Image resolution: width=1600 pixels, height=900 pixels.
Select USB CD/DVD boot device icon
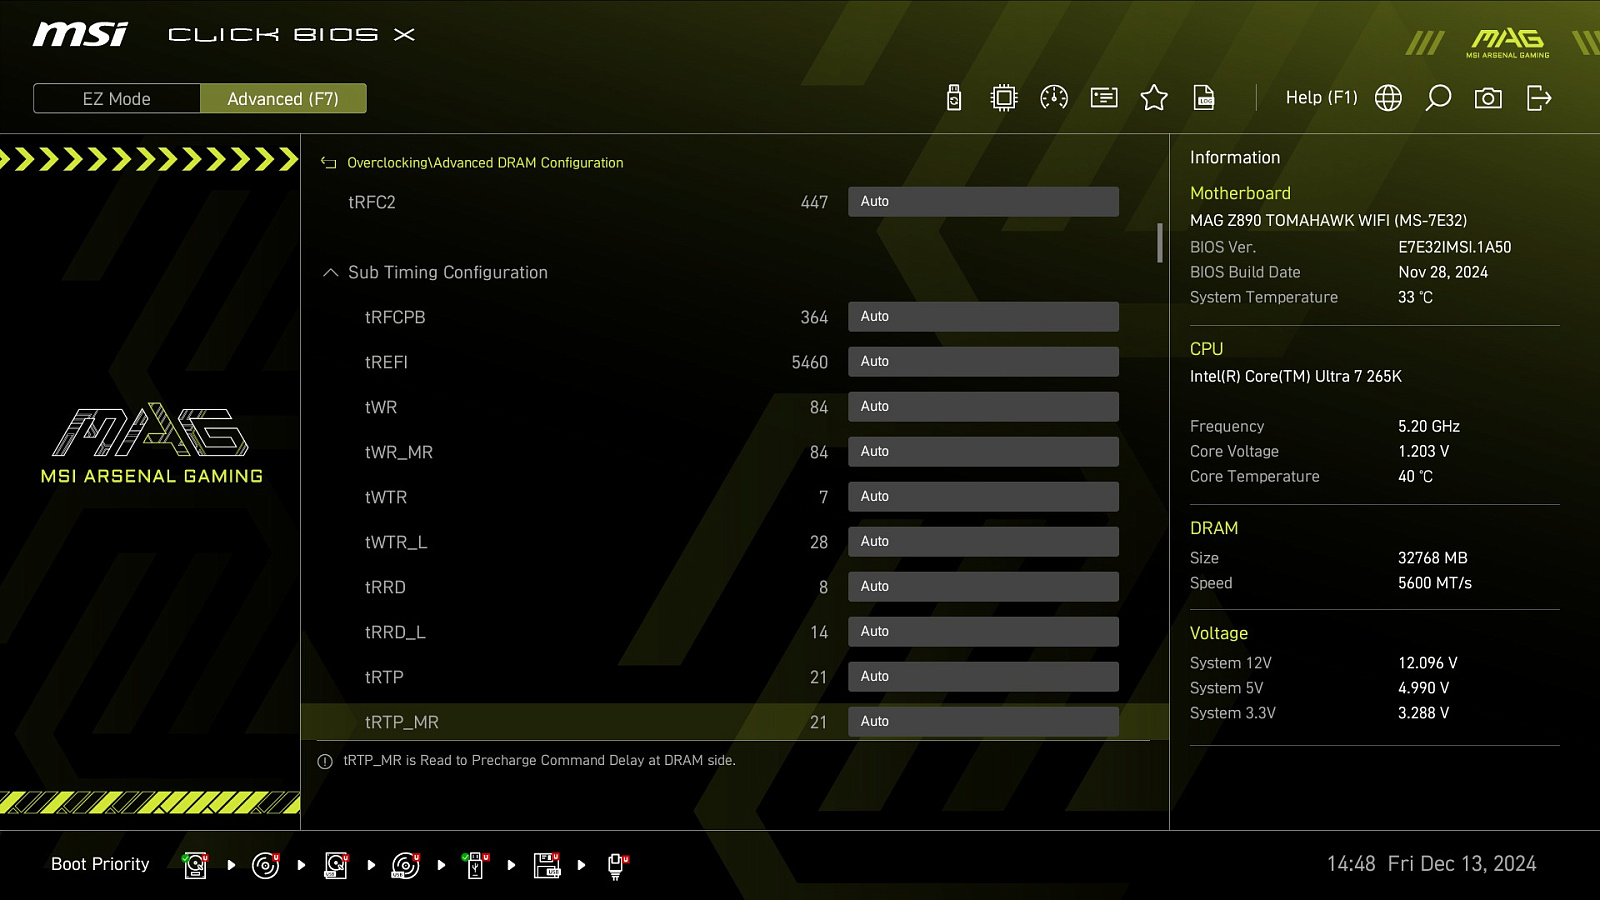pos(406,865)
